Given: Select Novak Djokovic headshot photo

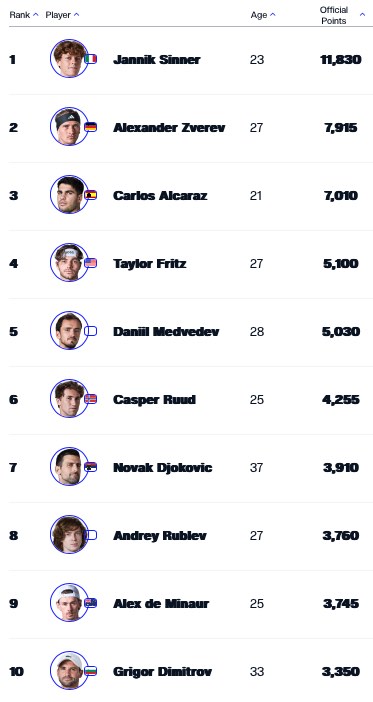Looking at the screenshot, I should pos(69,467).
